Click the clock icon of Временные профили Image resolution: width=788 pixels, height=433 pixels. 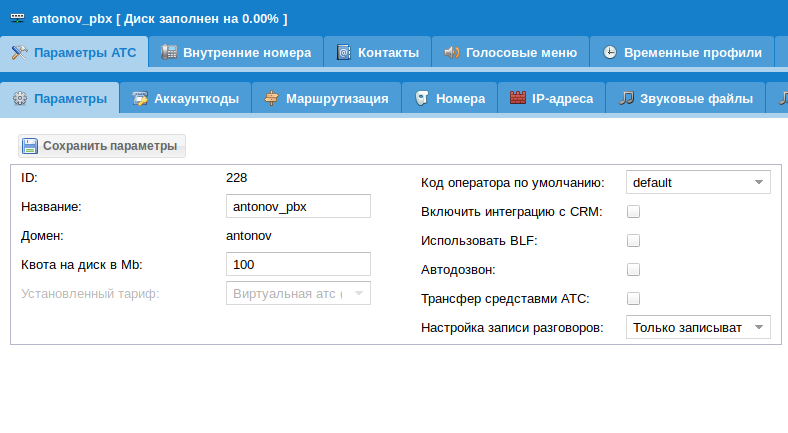609,52
